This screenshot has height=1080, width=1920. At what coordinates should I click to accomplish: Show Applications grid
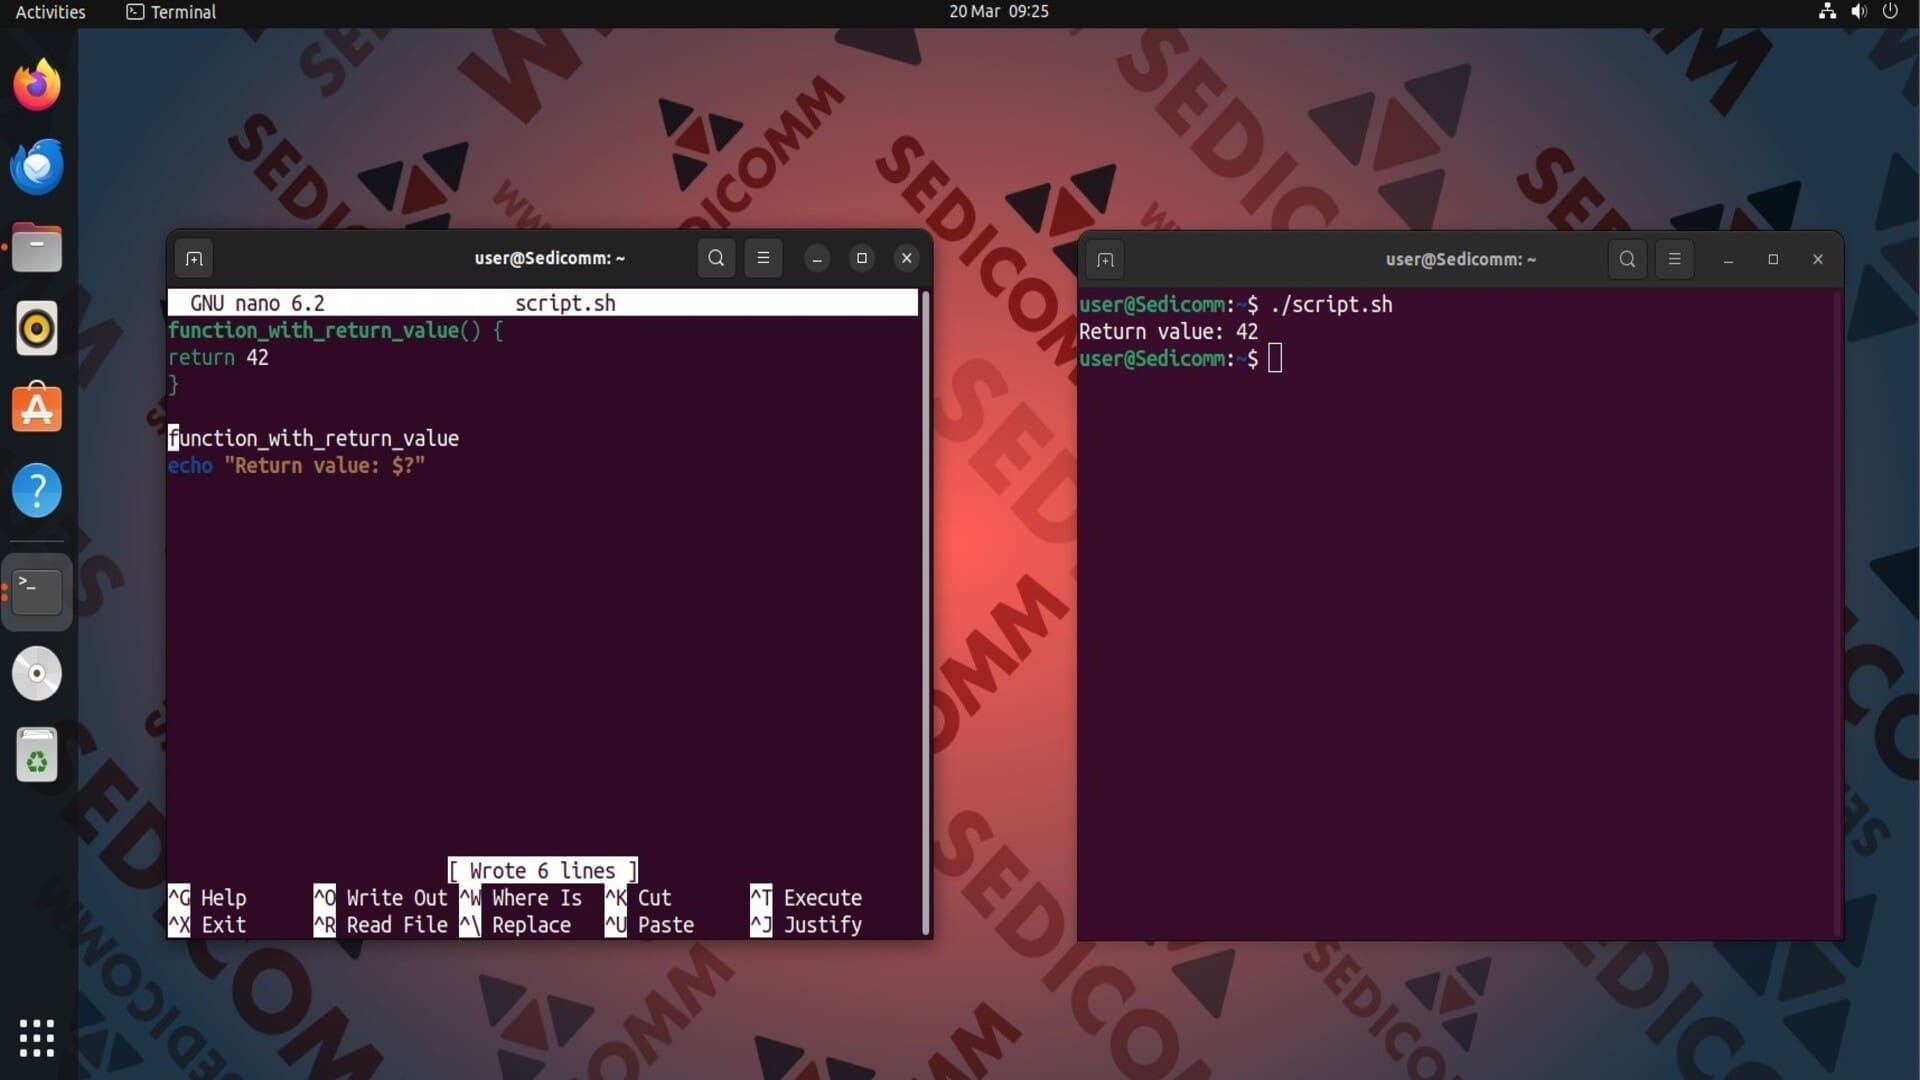click(37, 1038)
